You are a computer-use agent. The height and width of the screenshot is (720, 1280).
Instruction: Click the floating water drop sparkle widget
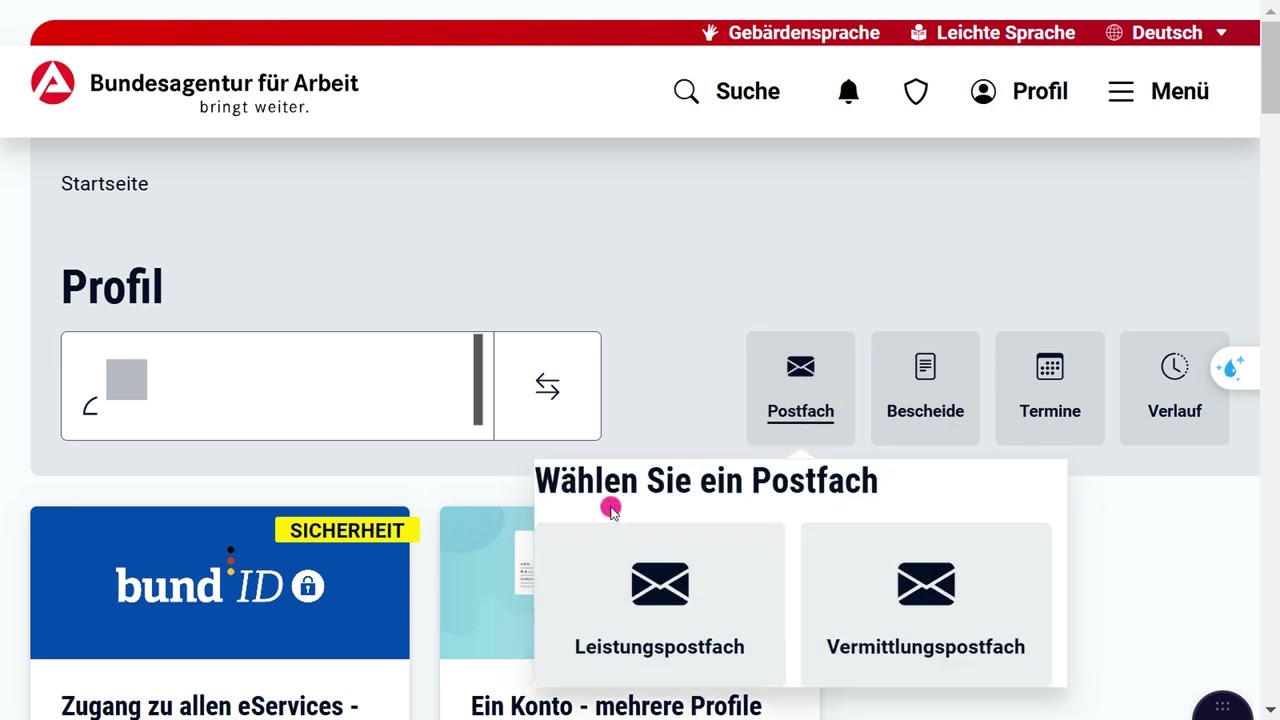click(x=1233, y=368)
